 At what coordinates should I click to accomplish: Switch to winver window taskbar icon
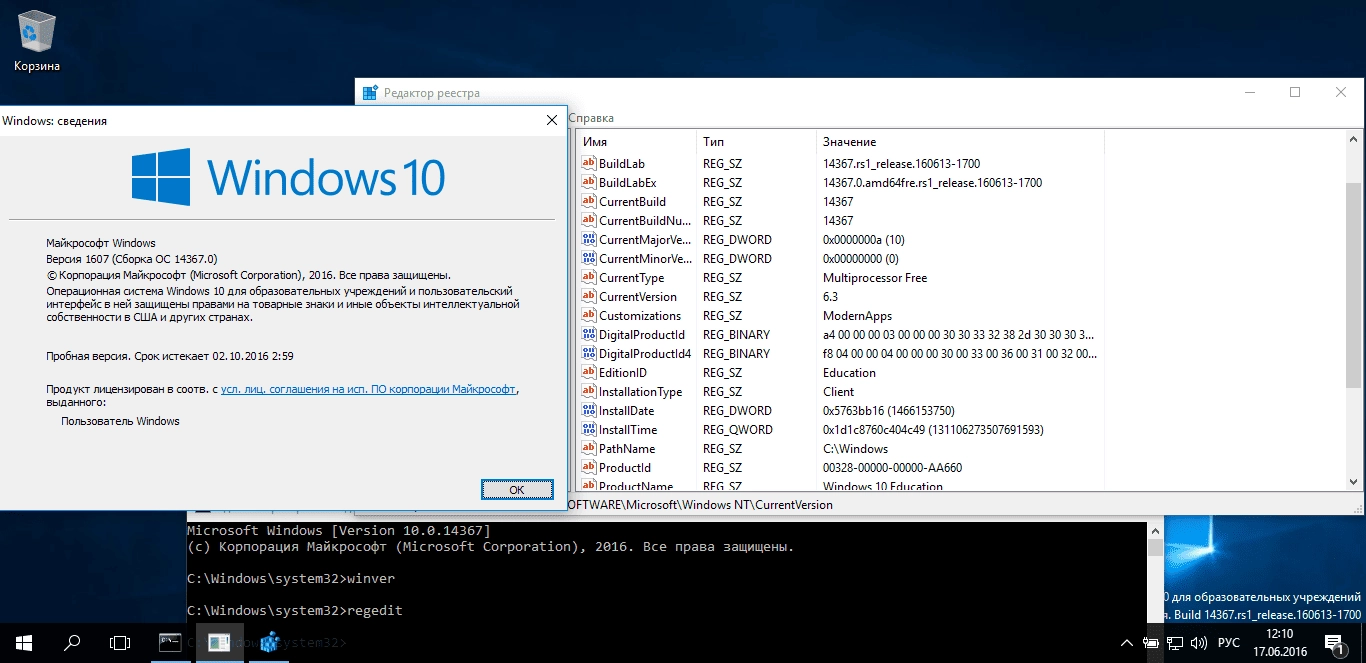[x=219, y=642]
